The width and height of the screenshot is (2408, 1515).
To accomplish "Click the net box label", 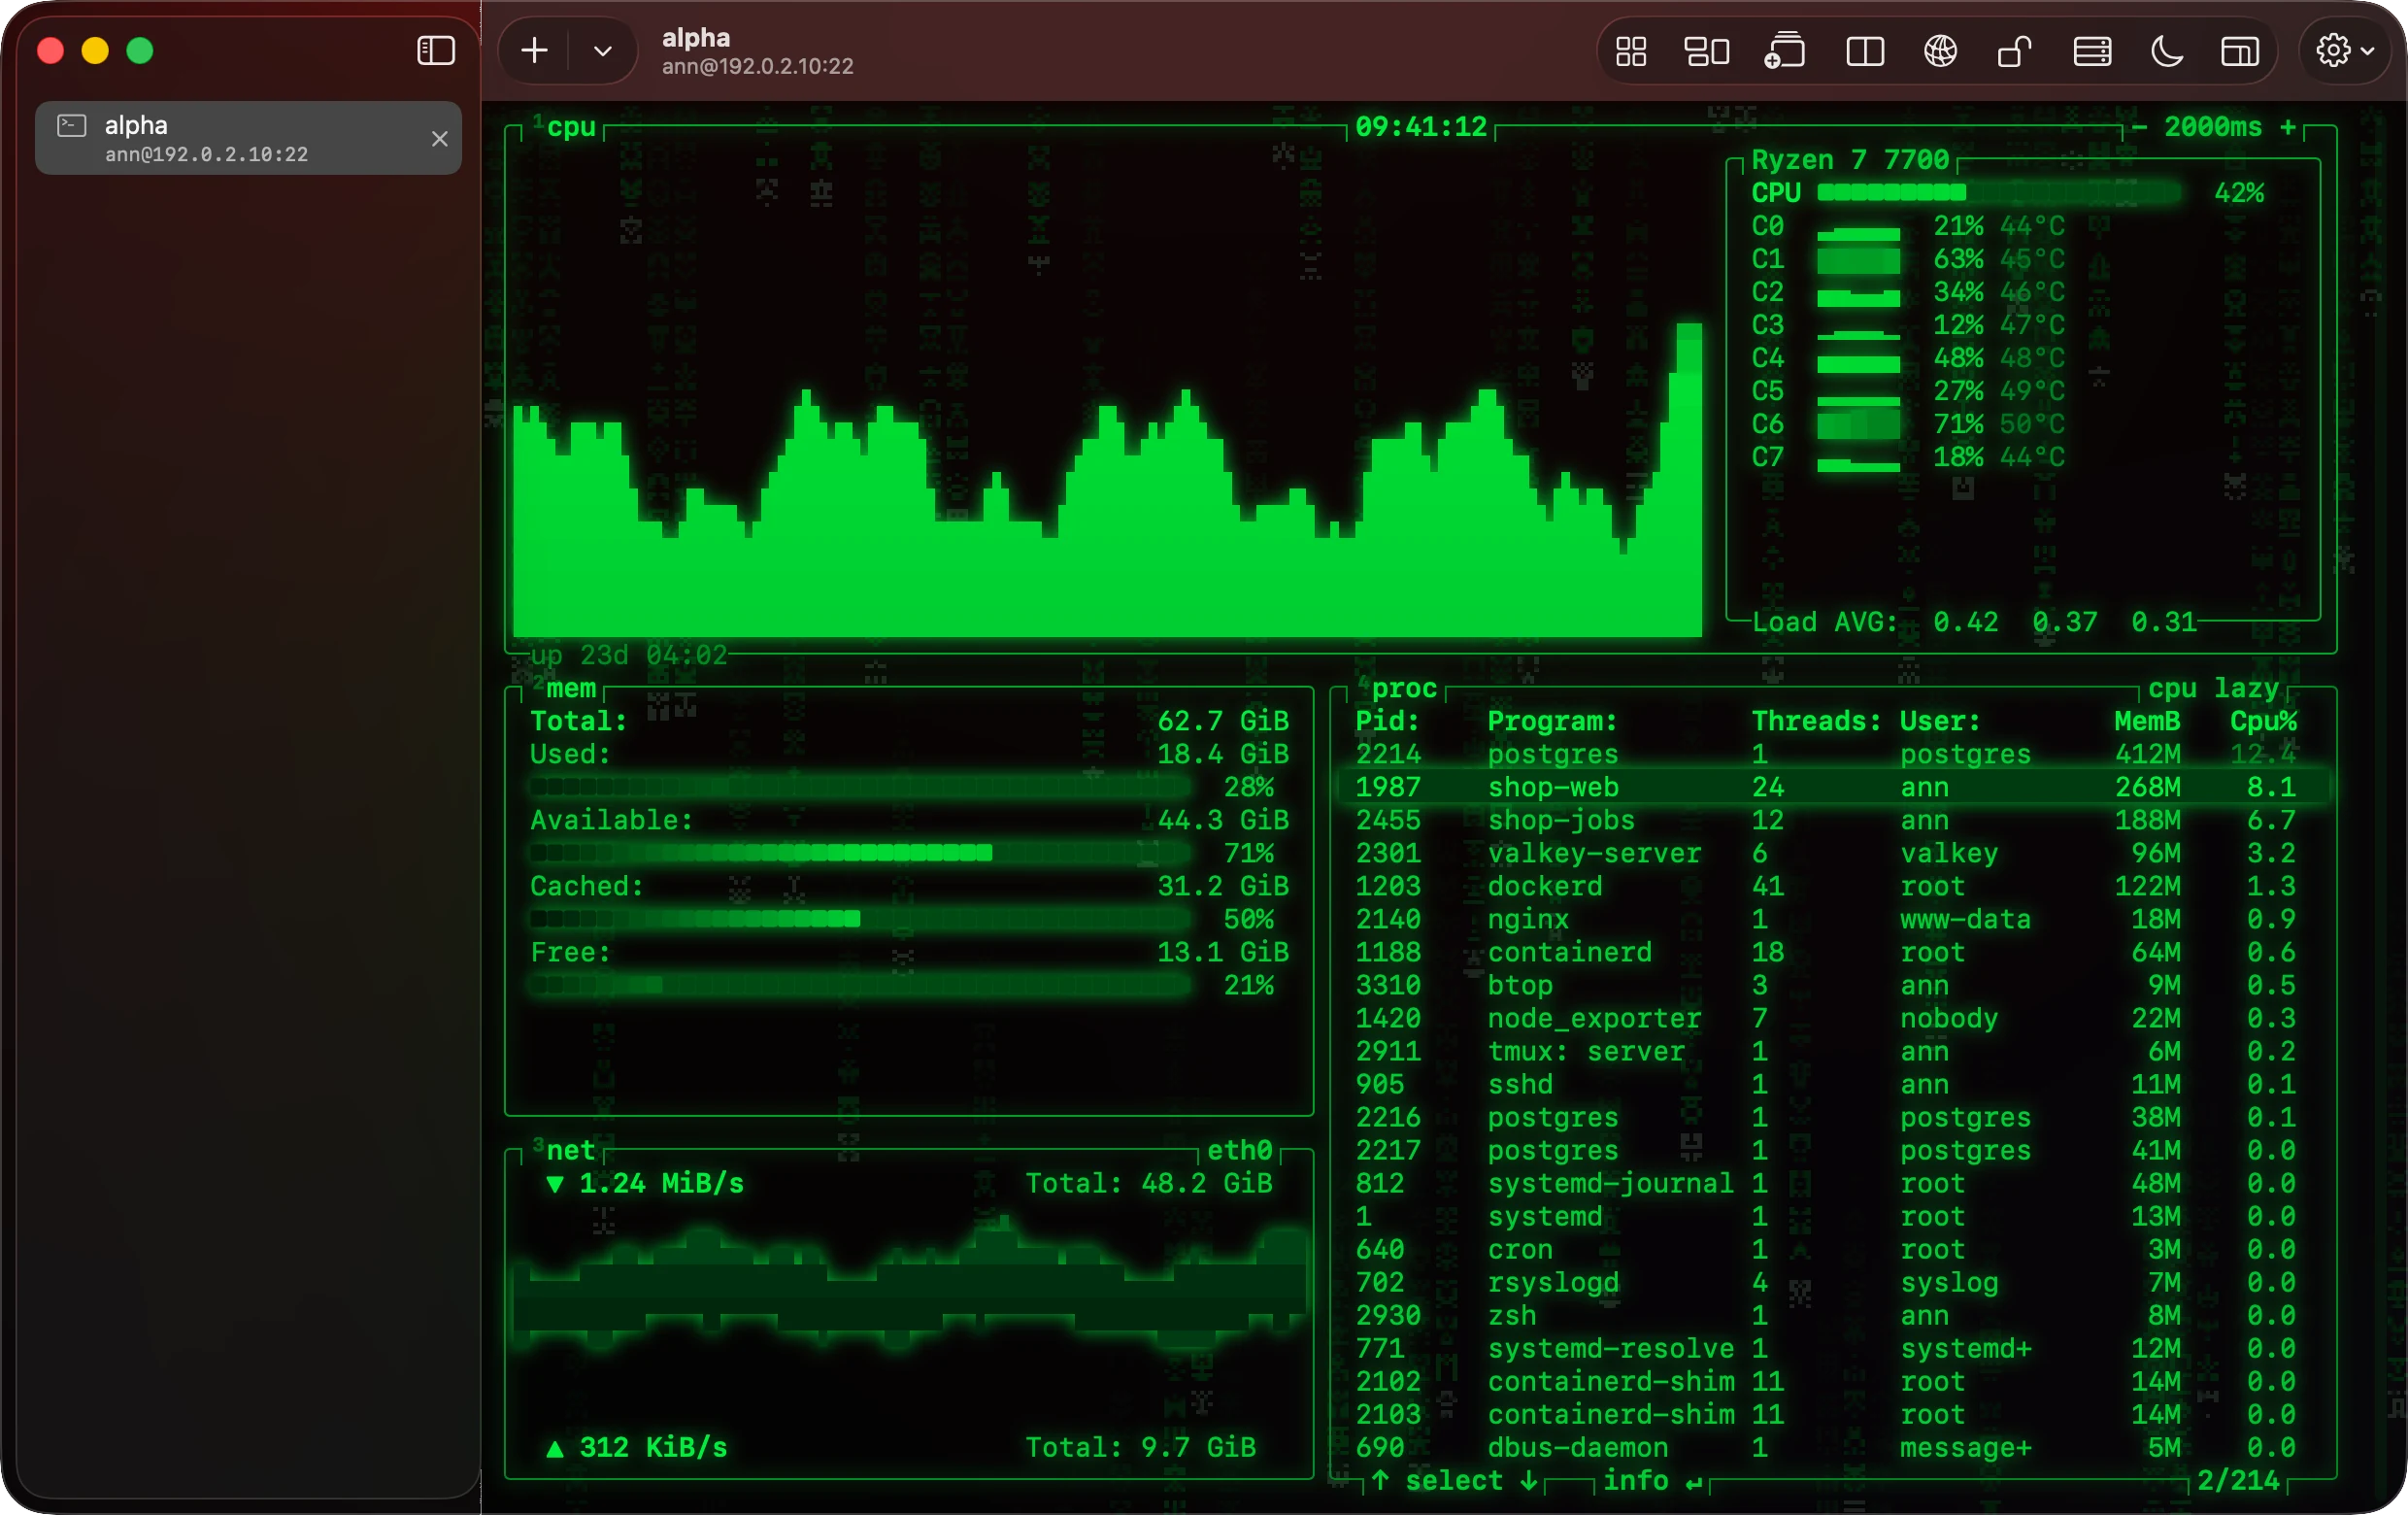I will [x=571, y=1150].
